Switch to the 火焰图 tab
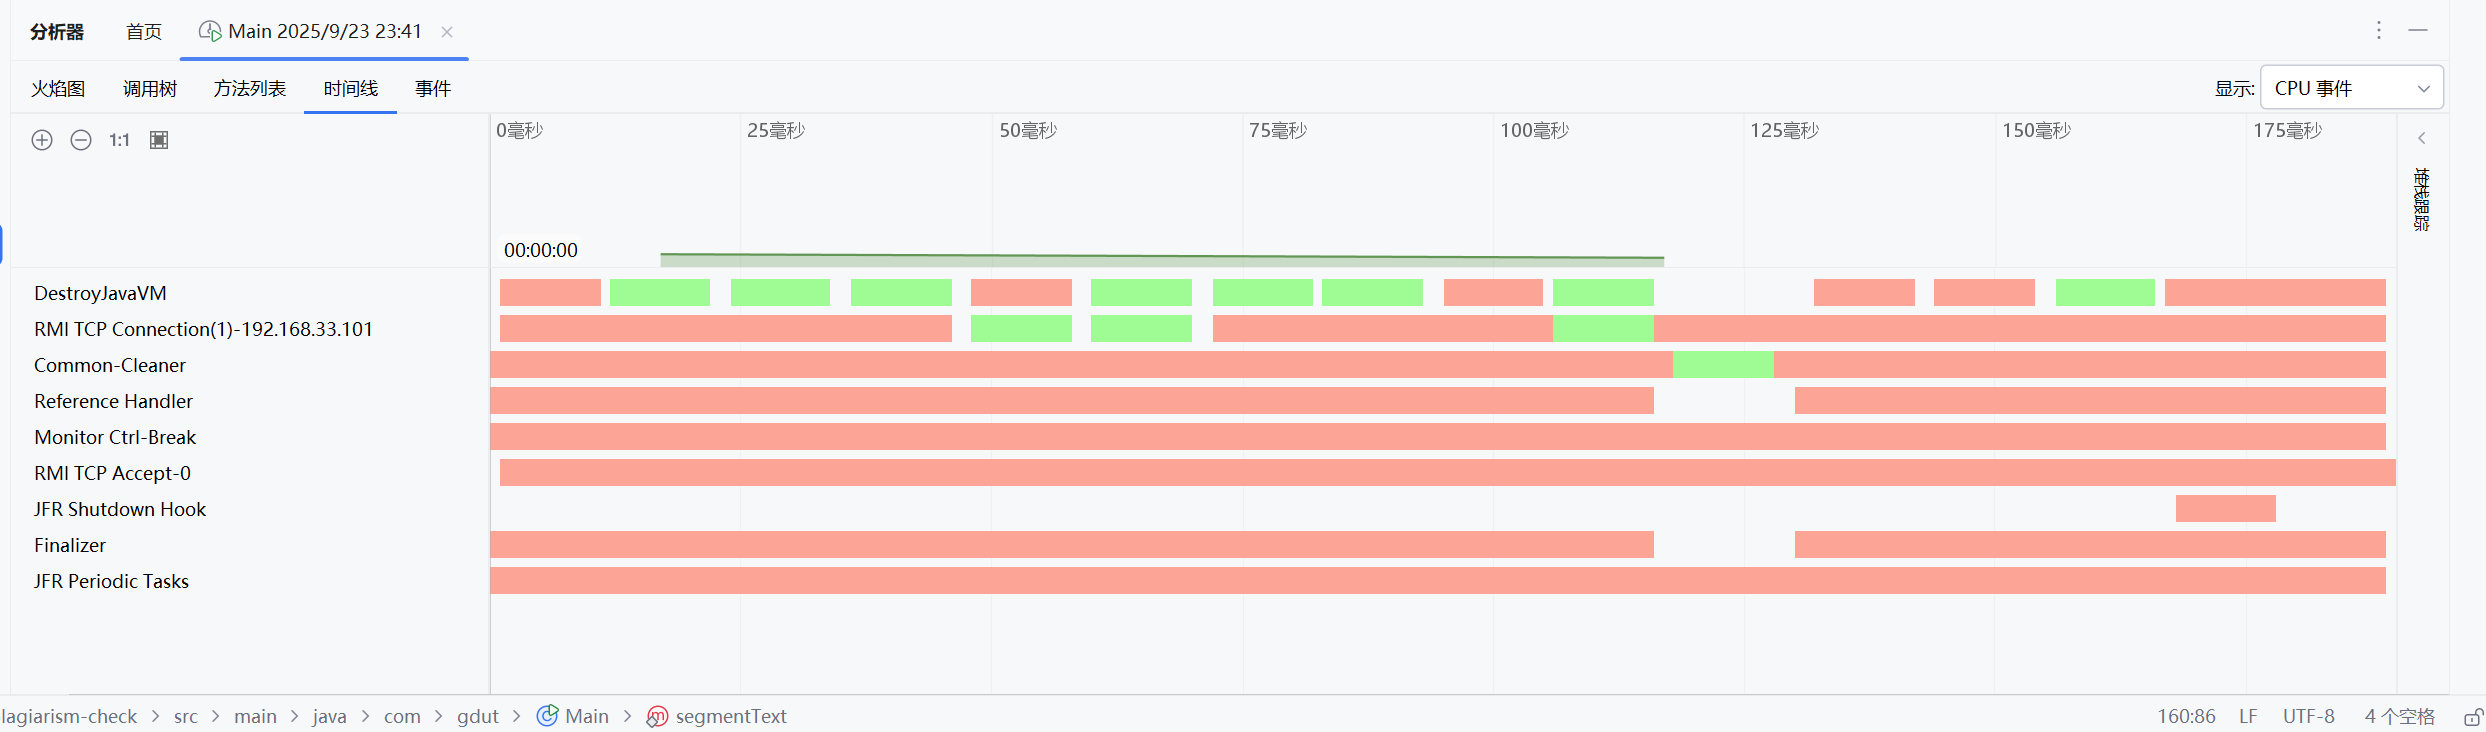This screenshot has height=732, width=2486. (58, 89)
